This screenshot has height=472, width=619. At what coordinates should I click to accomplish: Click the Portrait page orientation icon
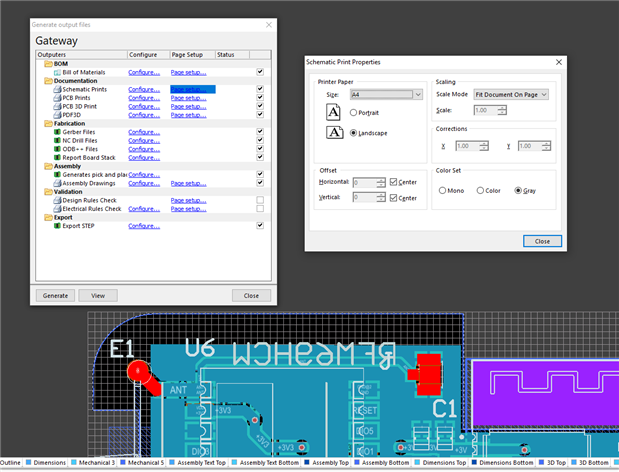coord(335,113)
